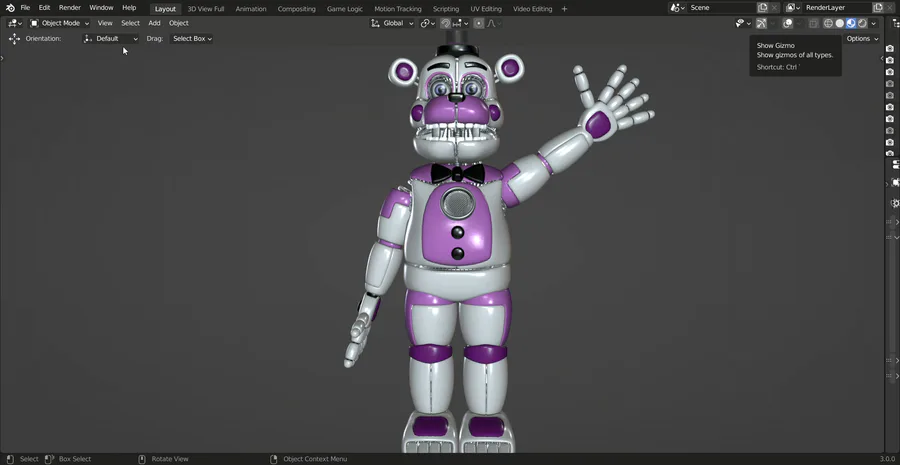Switch to the Game Logic workspace tab
900x465 pixels.
tap(345, 9)
